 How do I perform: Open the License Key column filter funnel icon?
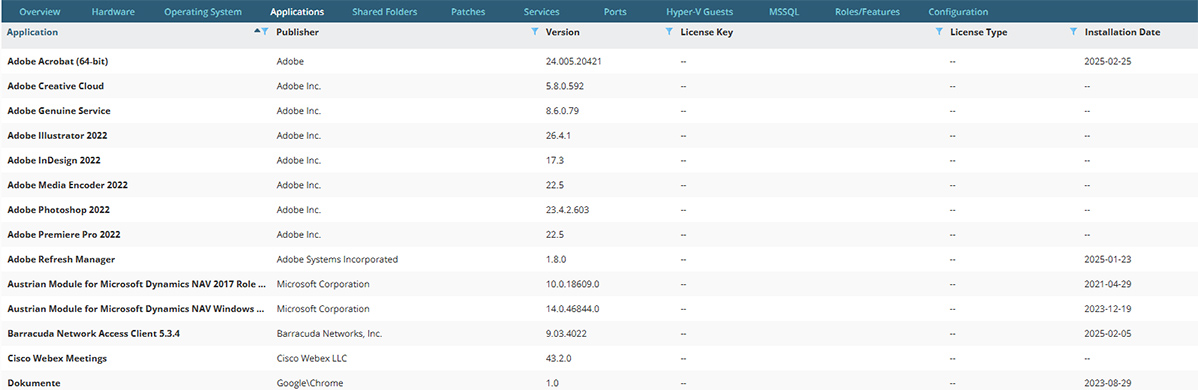pos(939,32)
